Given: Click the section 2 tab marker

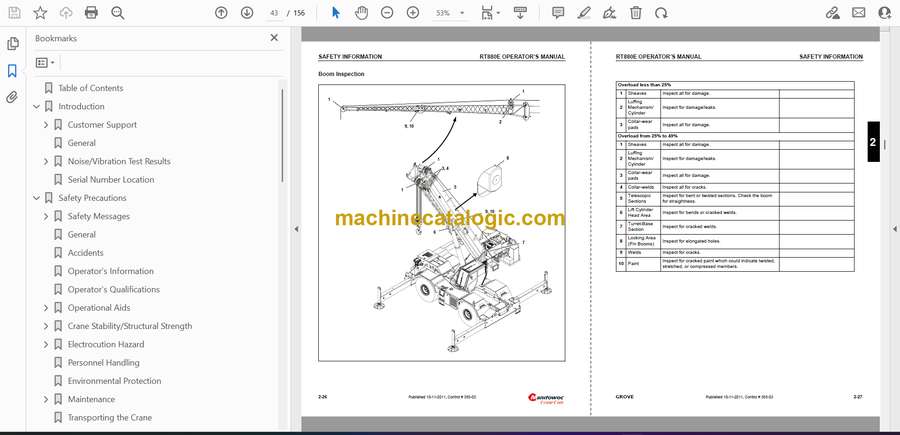Looking at the screenshot, I should coord(873,142).
